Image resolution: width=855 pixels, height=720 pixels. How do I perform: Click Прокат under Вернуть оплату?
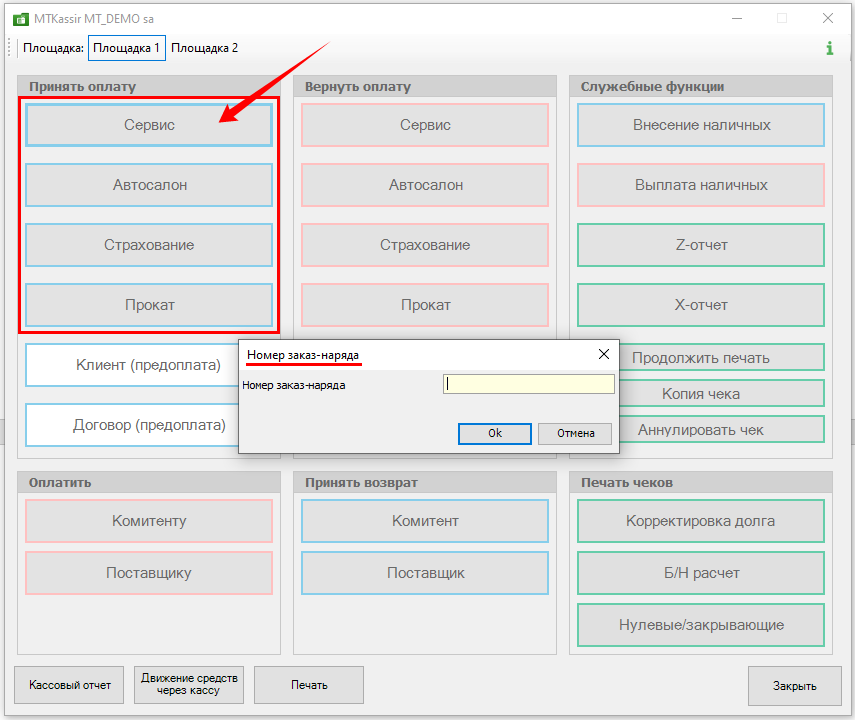pyautogui.click(x=425, y=305)
